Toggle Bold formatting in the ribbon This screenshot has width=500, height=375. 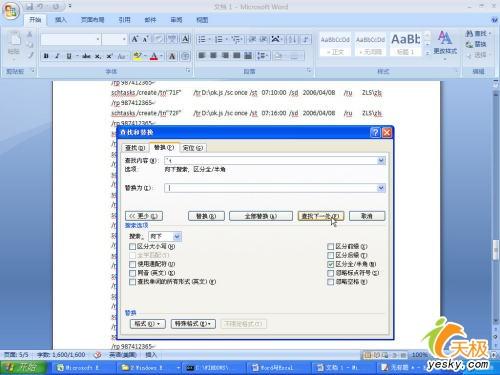tap(46, 56)
